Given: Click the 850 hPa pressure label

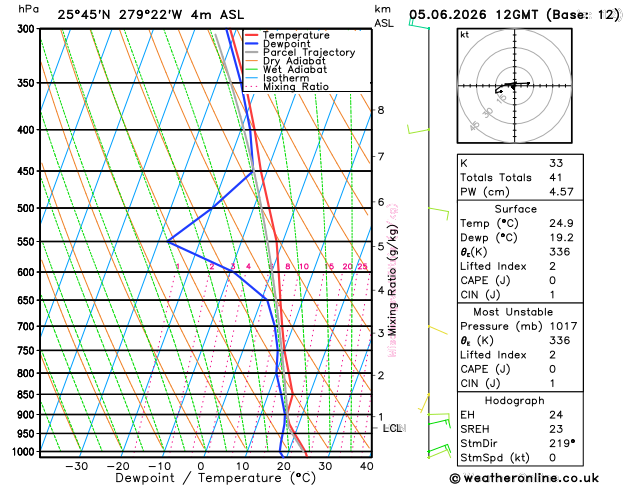Looking at the screenshot, I should [28, 395].
